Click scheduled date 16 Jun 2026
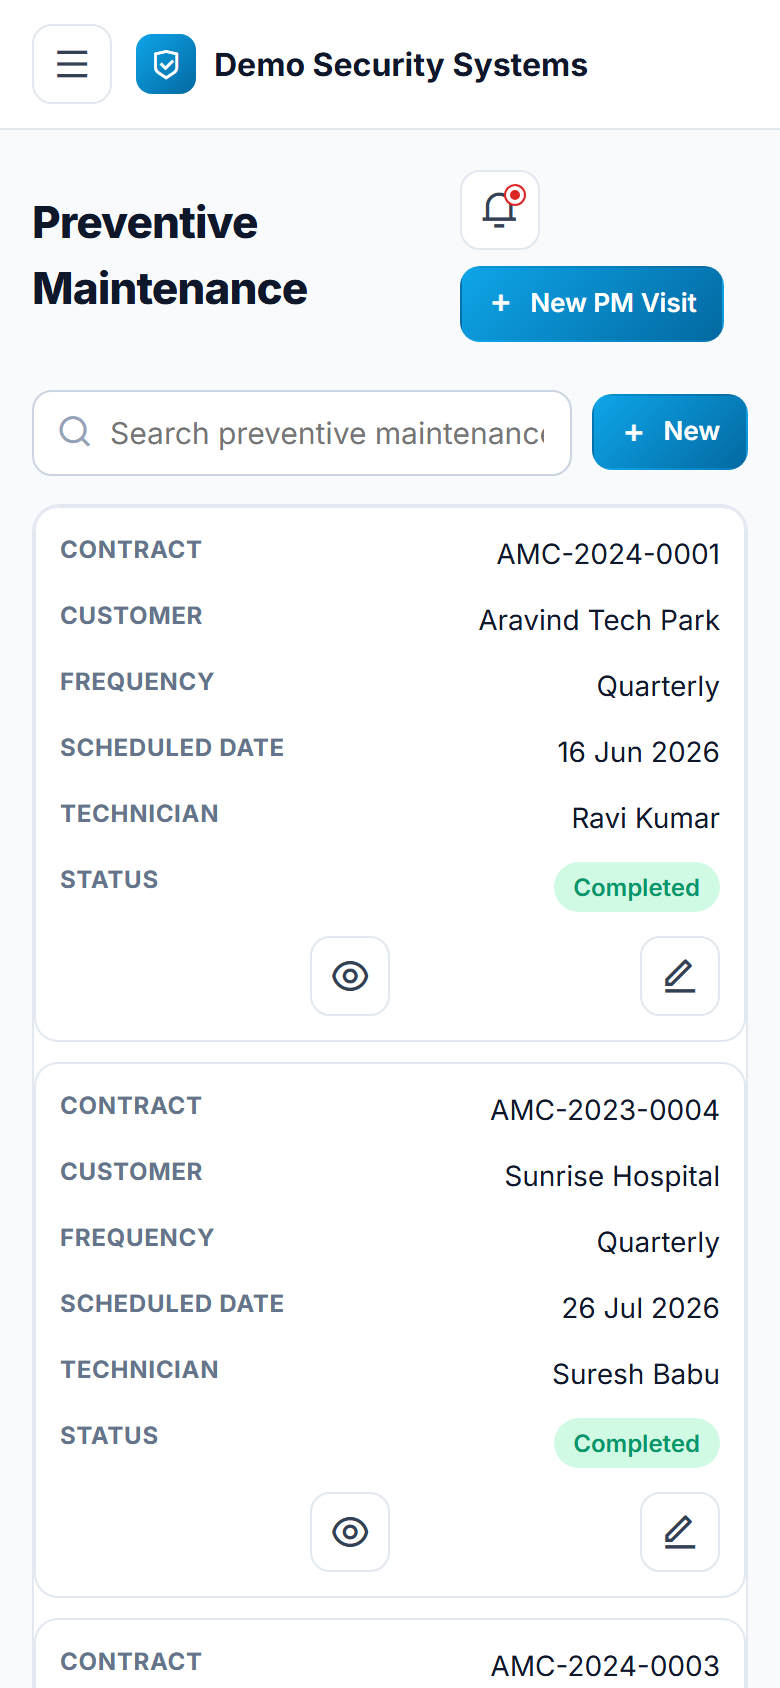This screenshot has height=1688, width=780. [x=638, y=752]
